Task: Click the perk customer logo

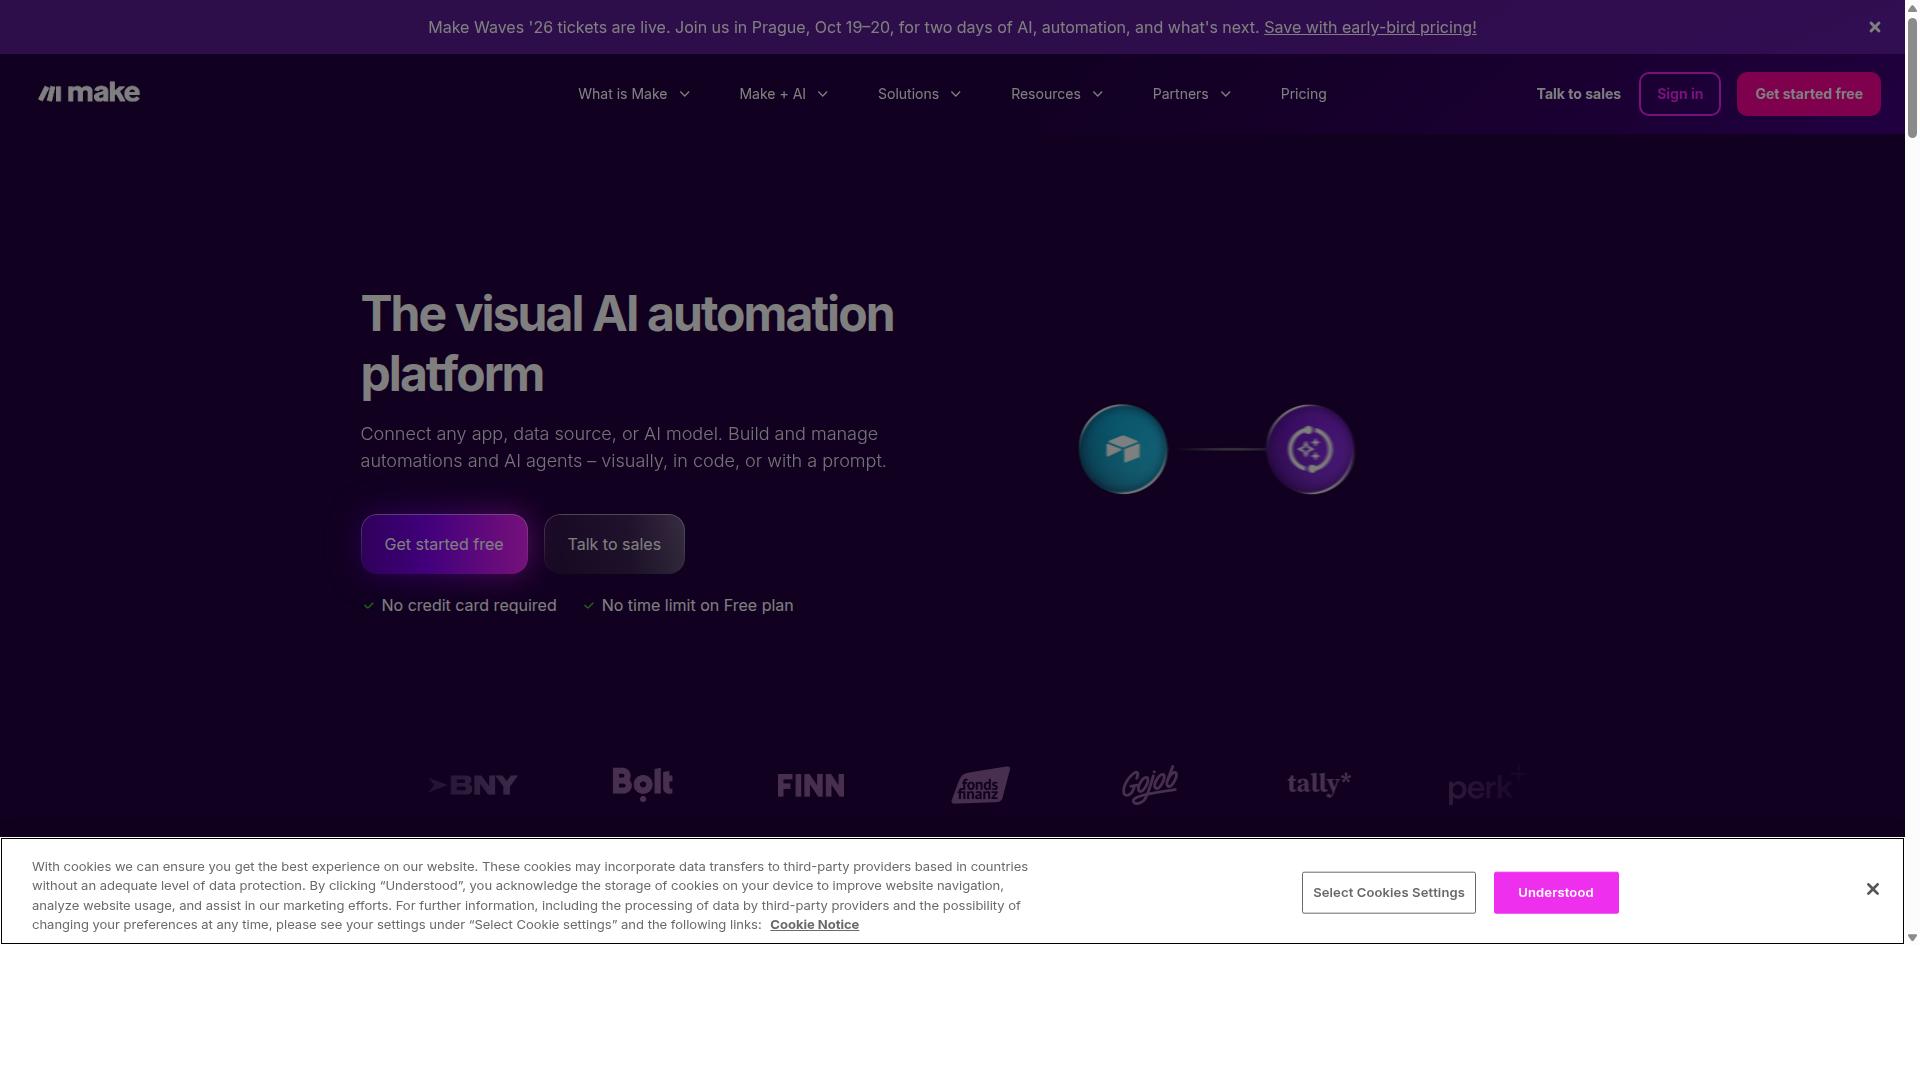Action: pyautogui.click(x=1487, y=785)
